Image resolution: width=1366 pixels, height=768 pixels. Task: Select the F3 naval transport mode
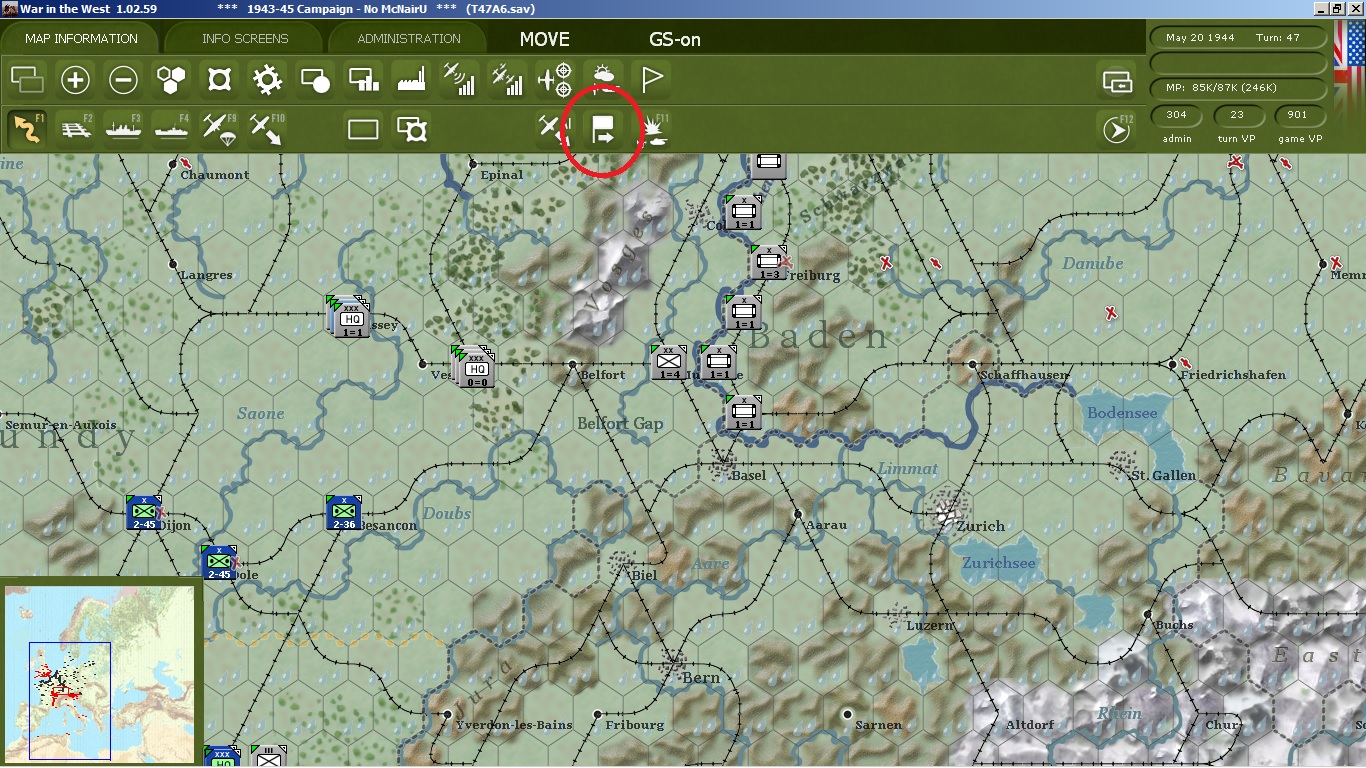(x=123, y=129)
